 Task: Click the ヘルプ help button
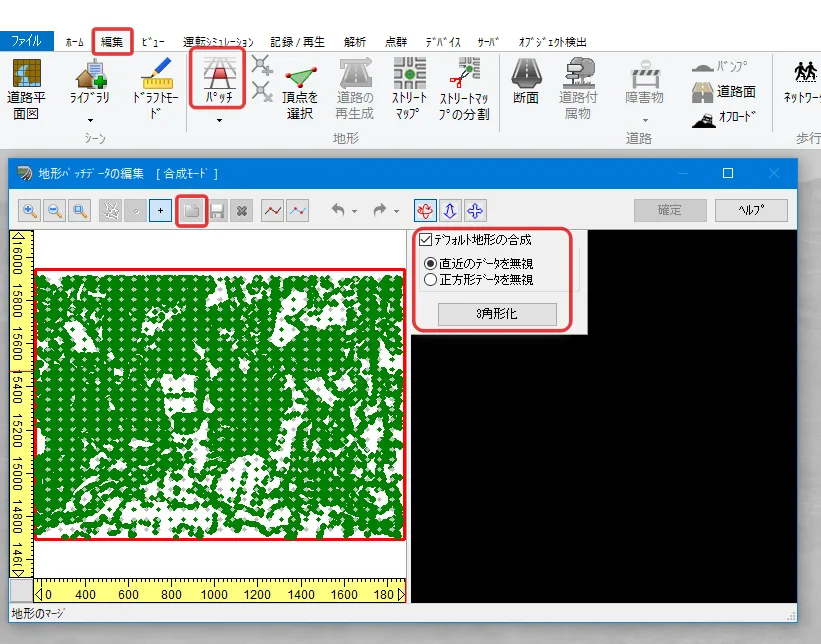(750, 210)
